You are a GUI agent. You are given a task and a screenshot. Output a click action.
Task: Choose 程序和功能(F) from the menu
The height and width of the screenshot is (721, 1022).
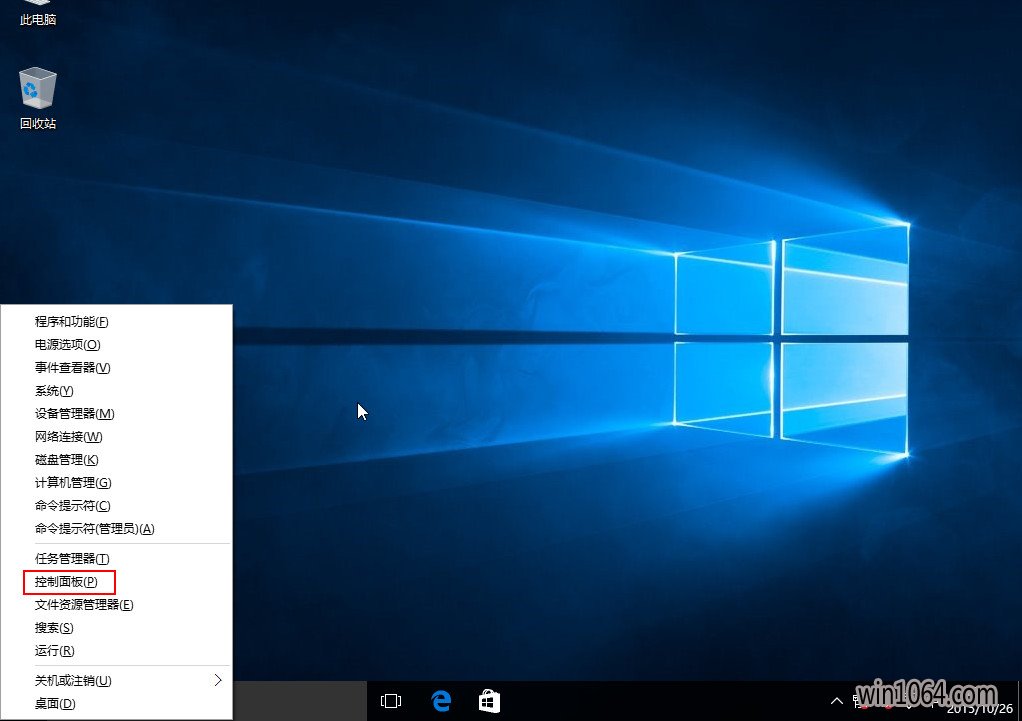[117, 321]
